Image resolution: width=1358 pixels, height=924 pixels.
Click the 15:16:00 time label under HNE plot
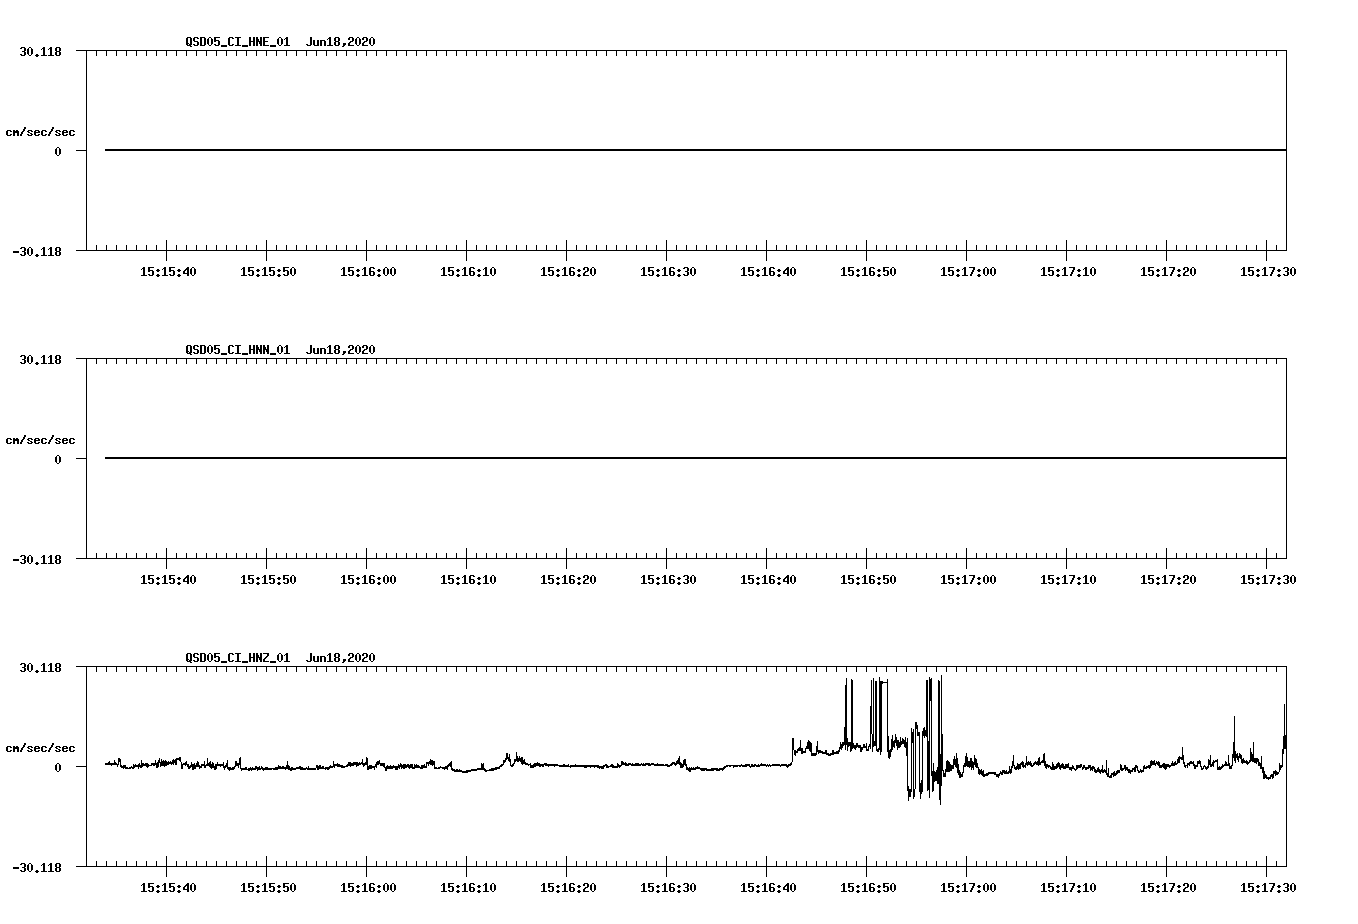(368, 271)
